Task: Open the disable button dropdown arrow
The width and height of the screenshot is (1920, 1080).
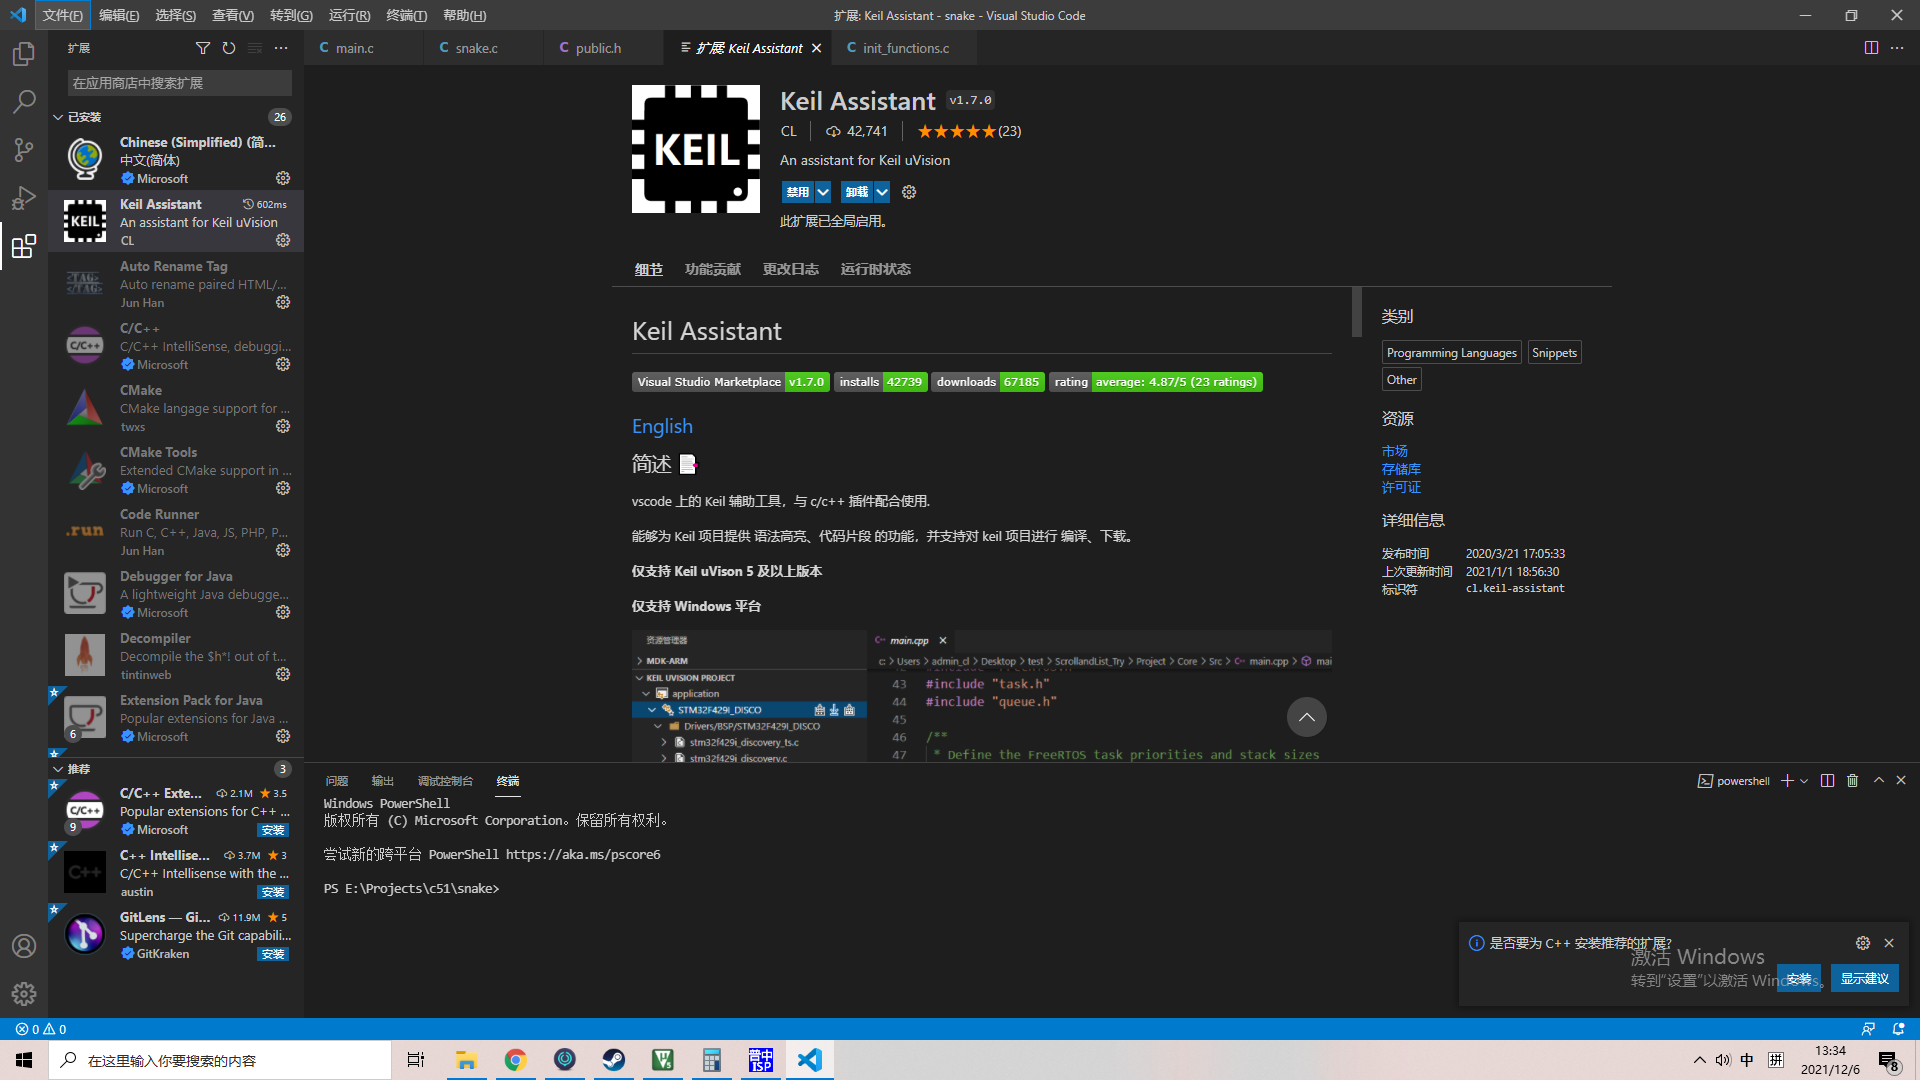Action: (x=823, y=192)
